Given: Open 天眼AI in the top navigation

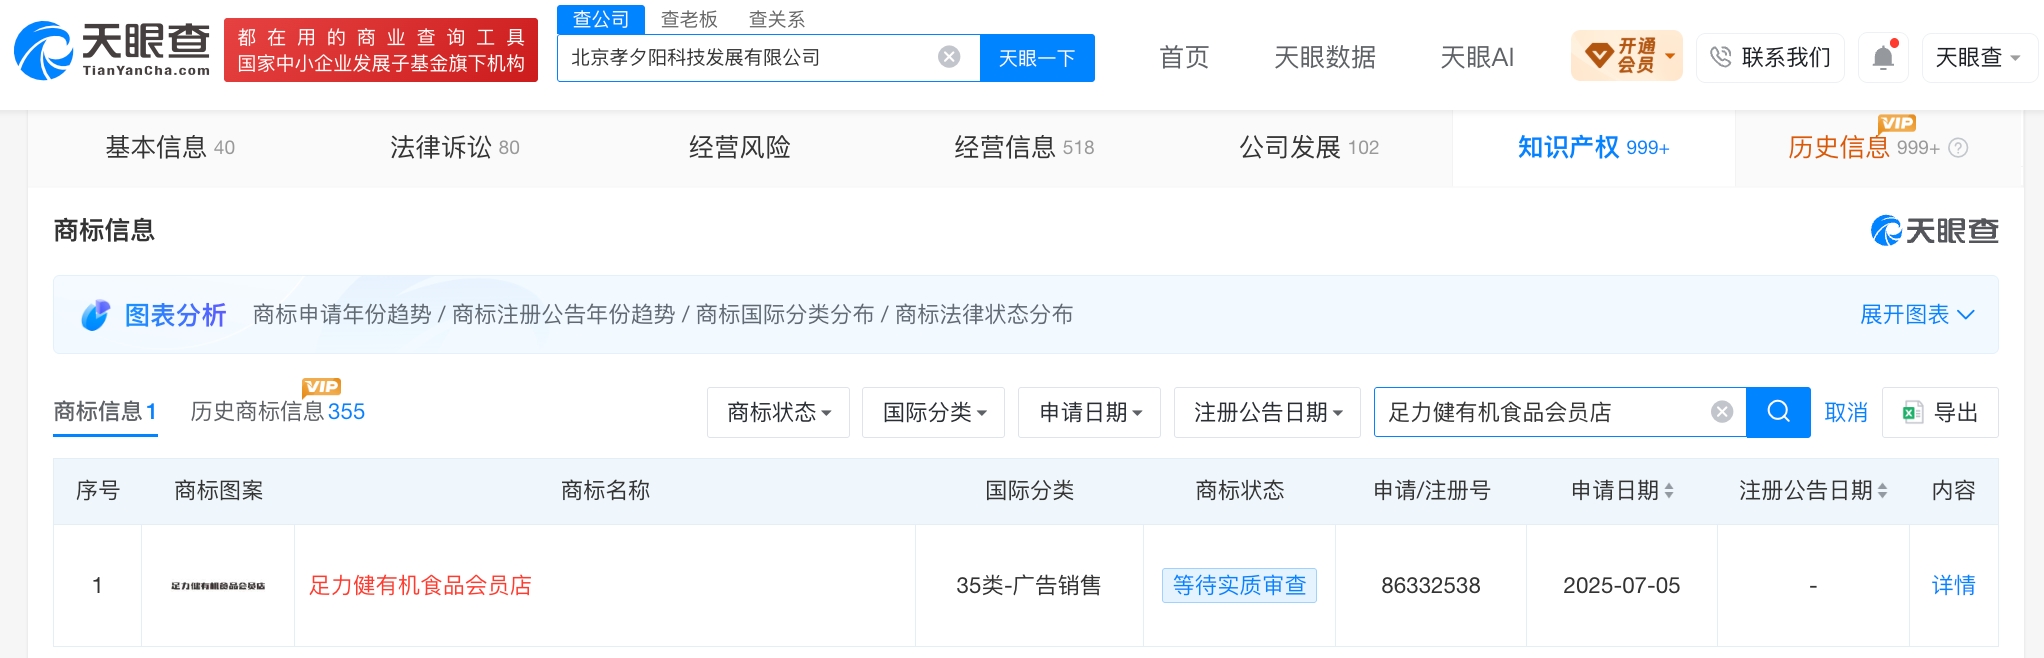Looking at the screenshot, I should (x=1477, y=57).
